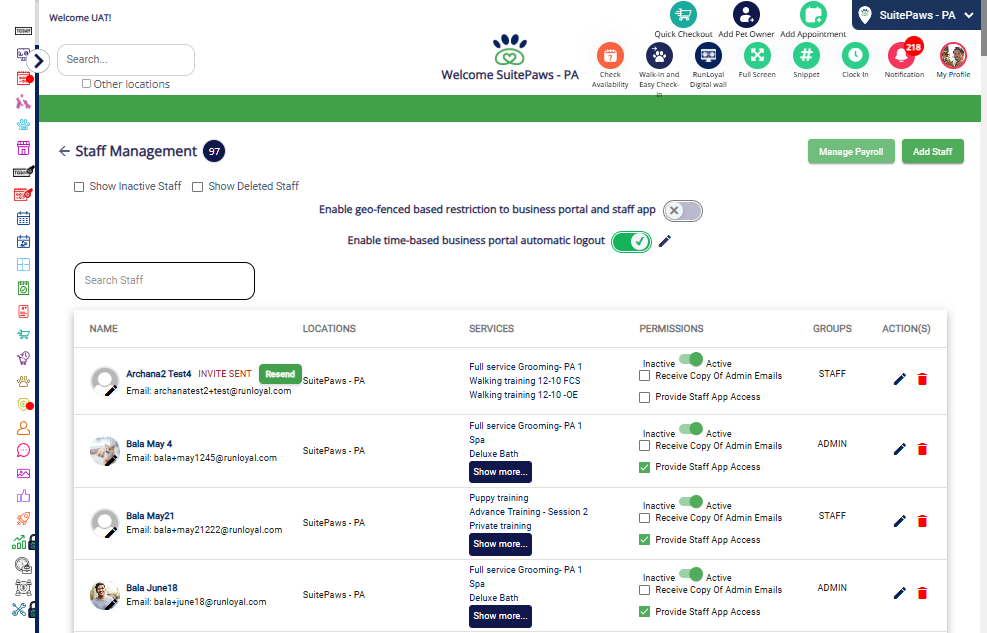Click NAME column header
987x633 pixels.
tap(103, 328)
